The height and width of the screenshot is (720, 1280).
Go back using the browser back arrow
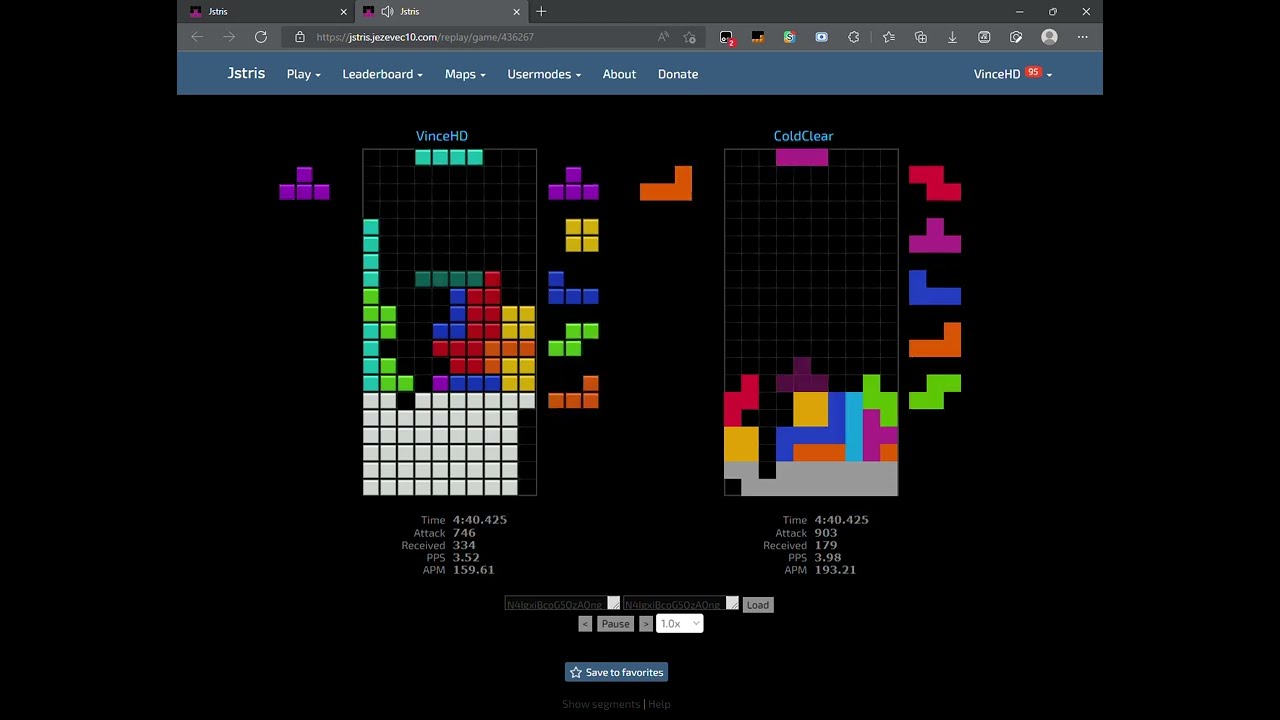pos(197,37)
